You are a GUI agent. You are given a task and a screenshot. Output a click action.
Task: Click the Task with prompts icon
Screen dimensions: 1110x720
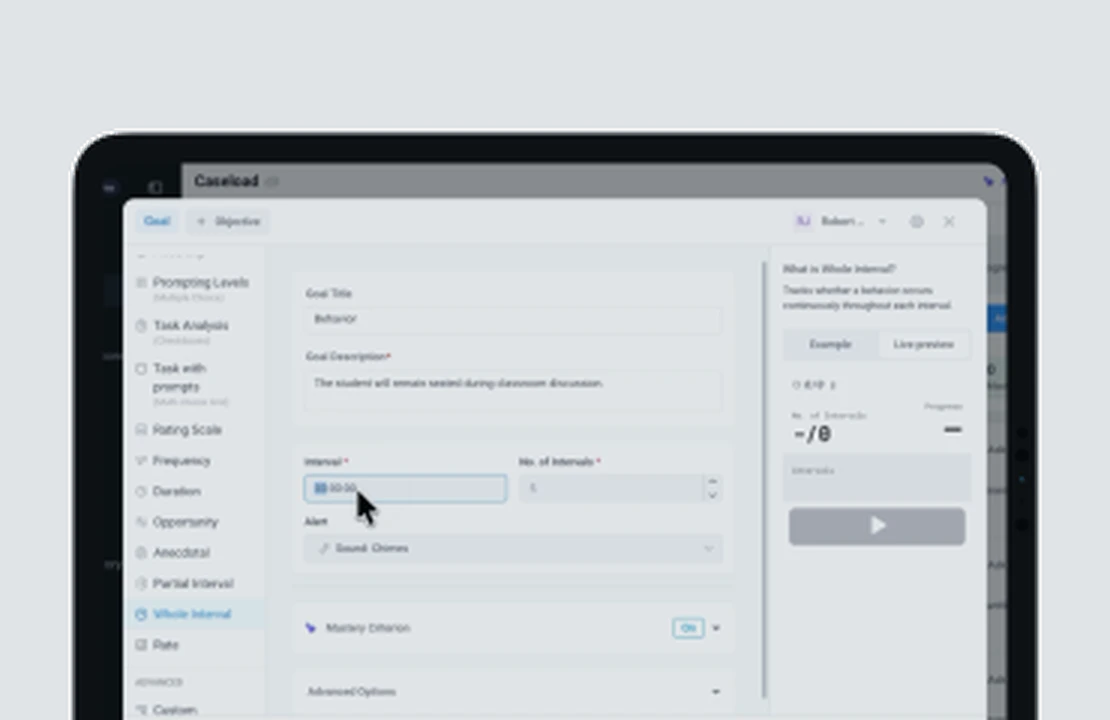142,369
